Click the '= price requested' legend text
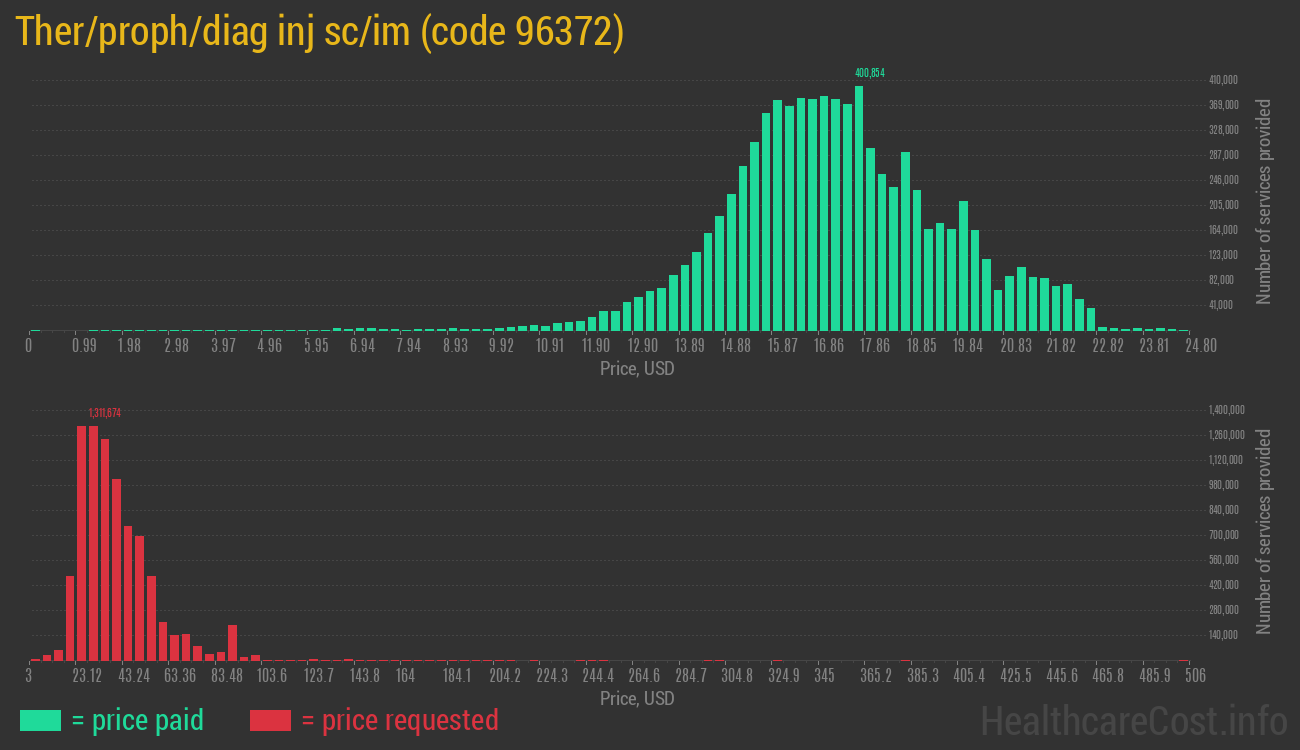The image size is (1300, 750). tap(399, 720)
